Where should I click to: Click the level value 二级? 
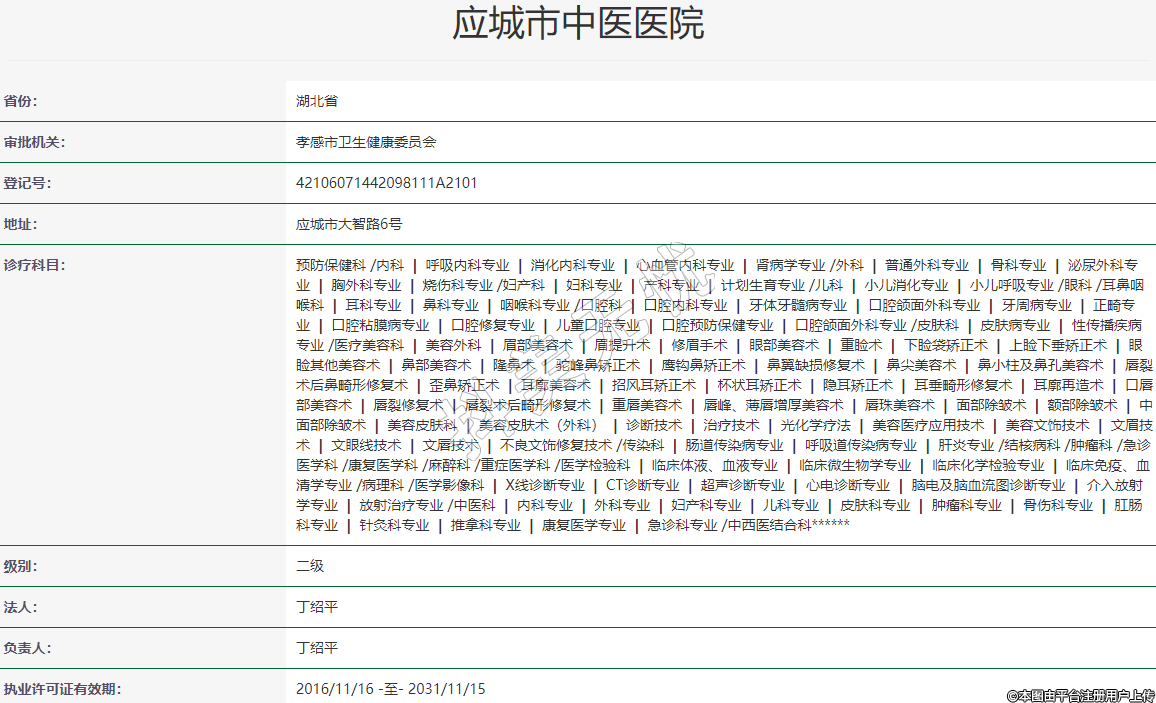310,566
